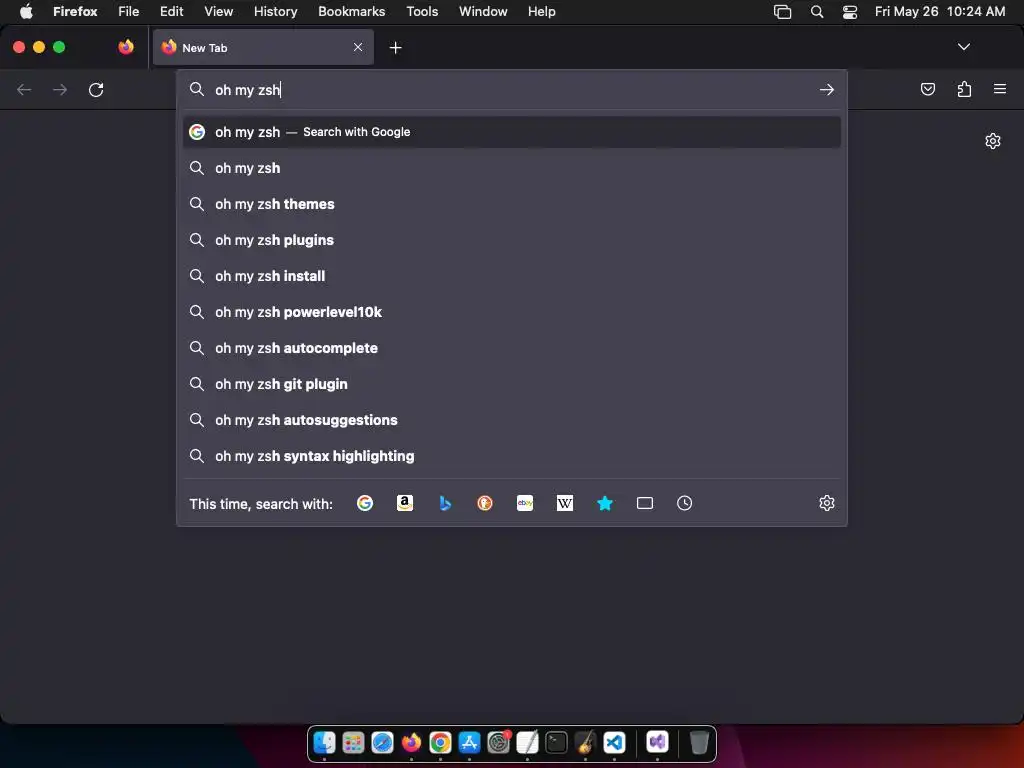Open the Apple menu

coord(26,11)
